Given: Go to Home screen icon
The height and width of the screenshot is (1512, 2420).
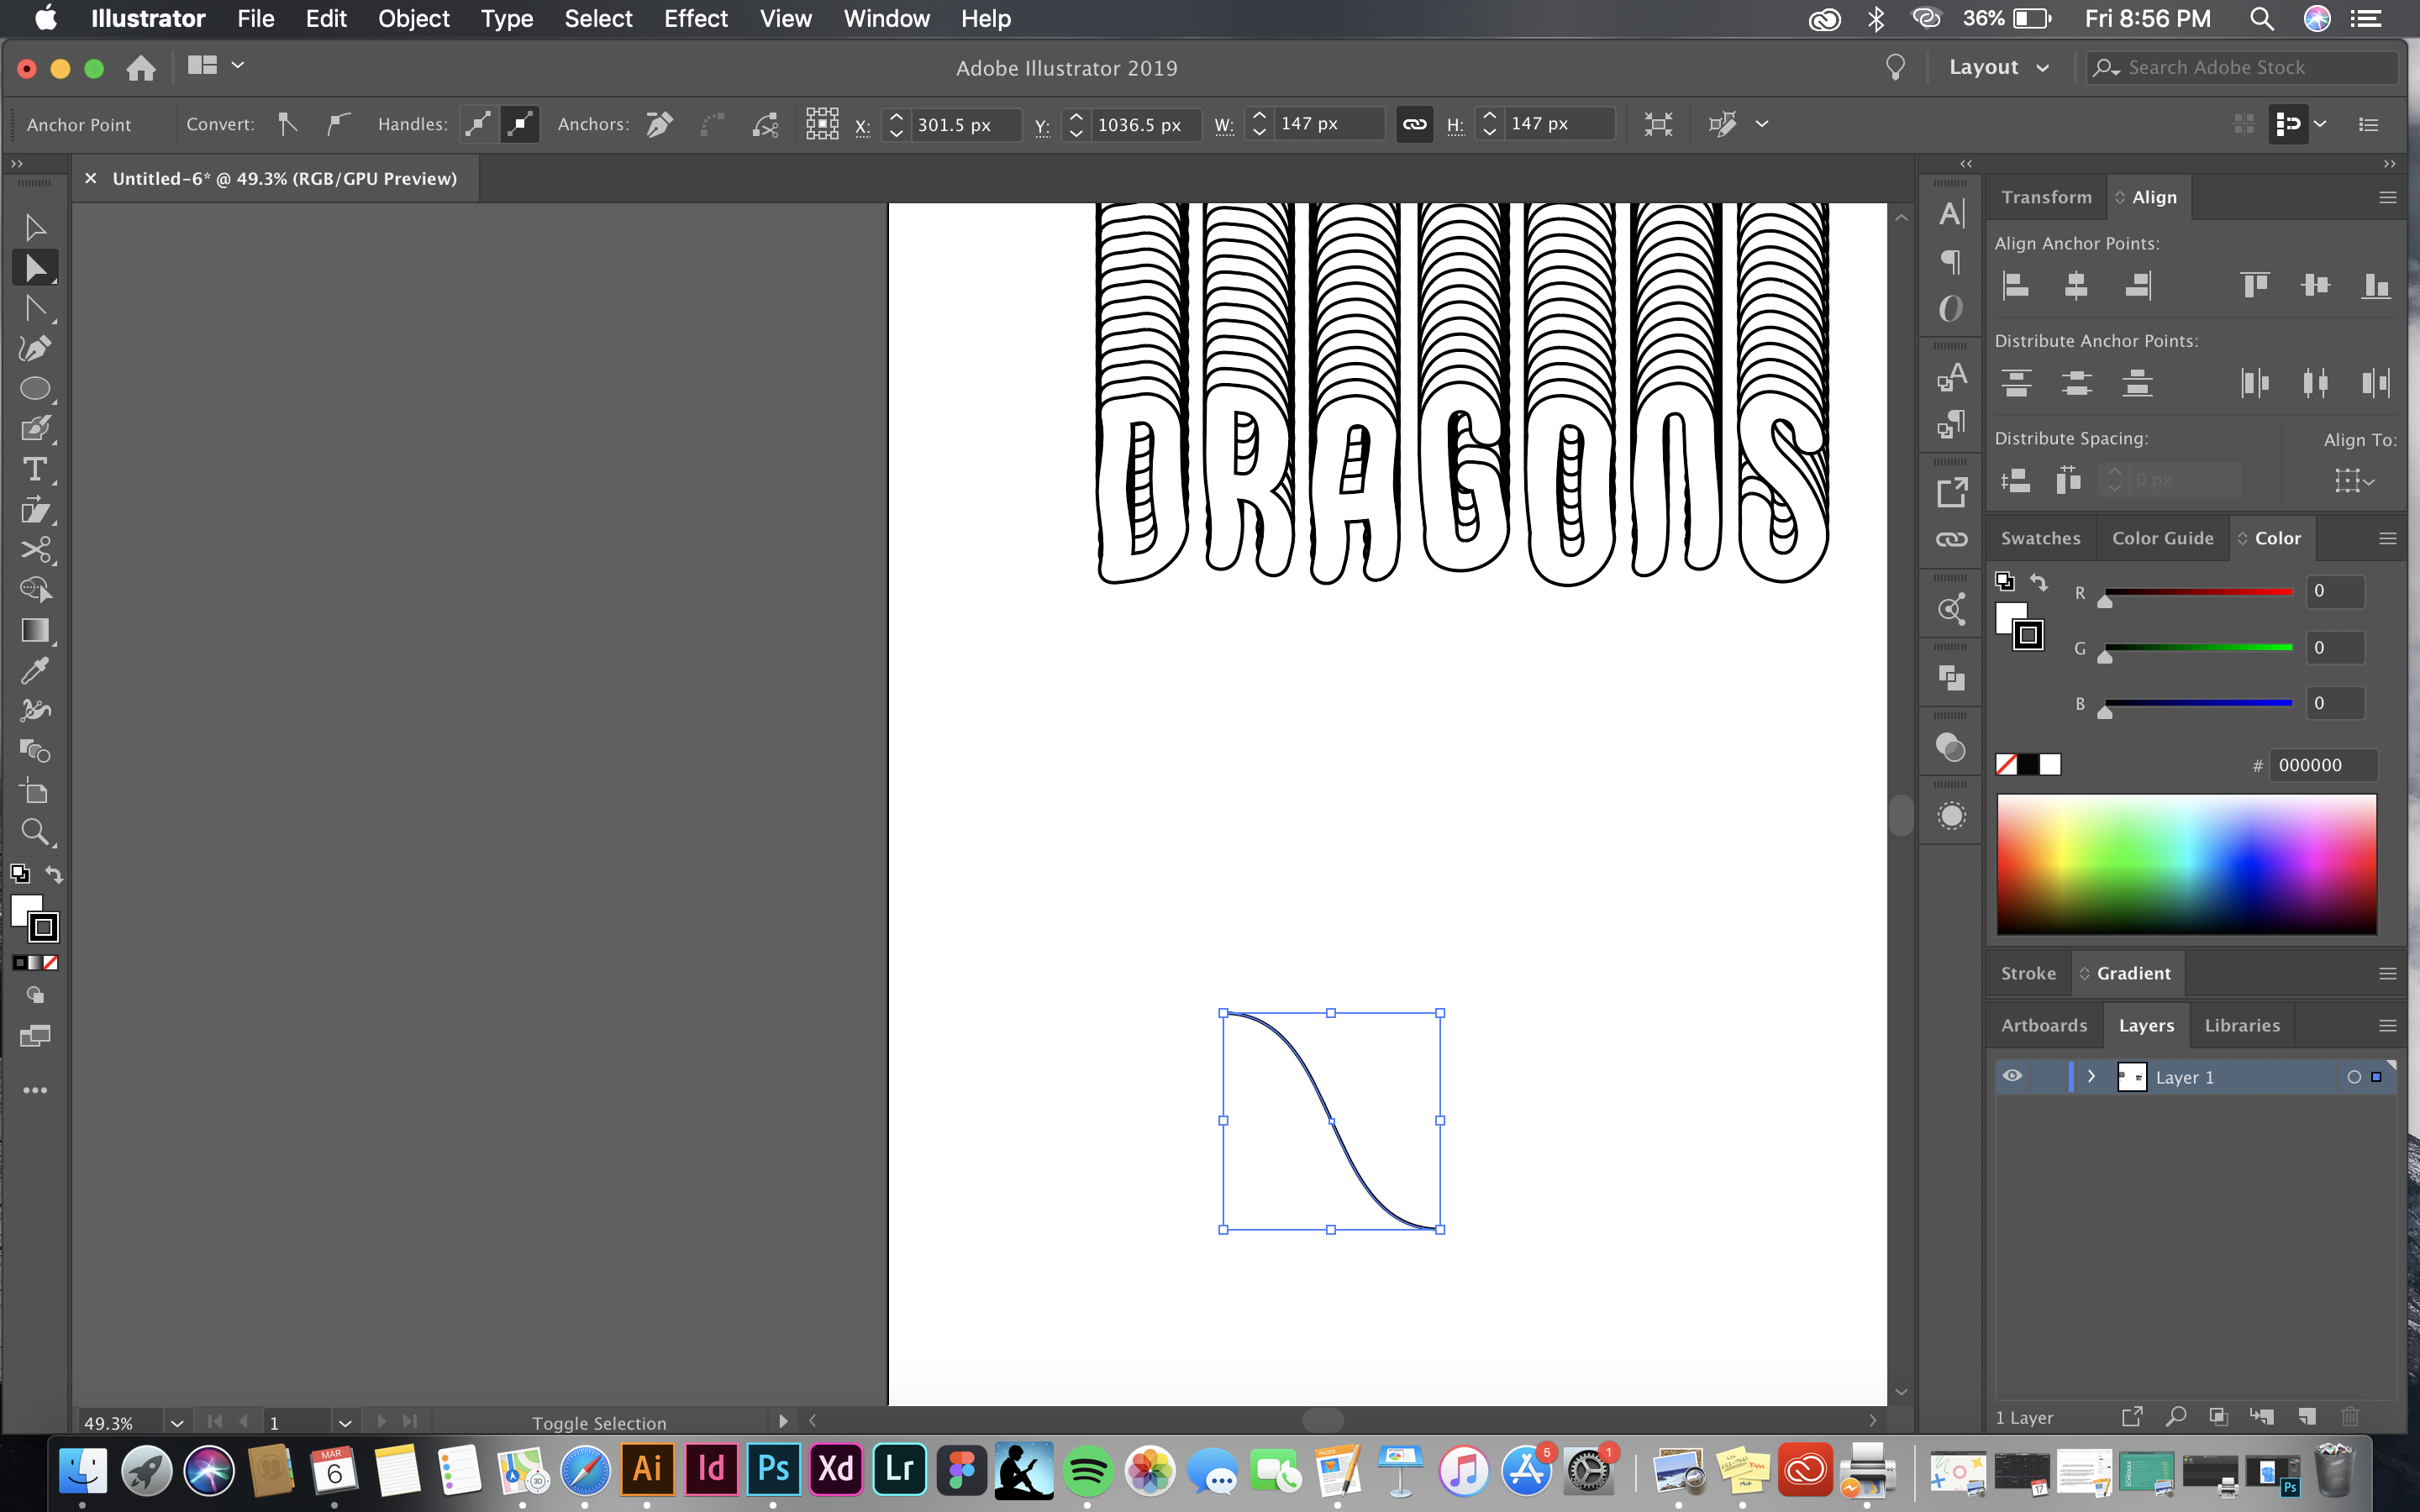Looking at the screenshot, I should [141, 67].
